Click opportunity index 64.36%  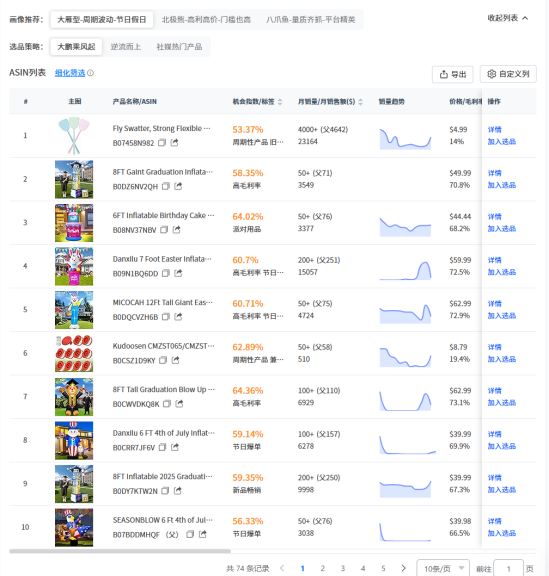(x=248, y=390)
